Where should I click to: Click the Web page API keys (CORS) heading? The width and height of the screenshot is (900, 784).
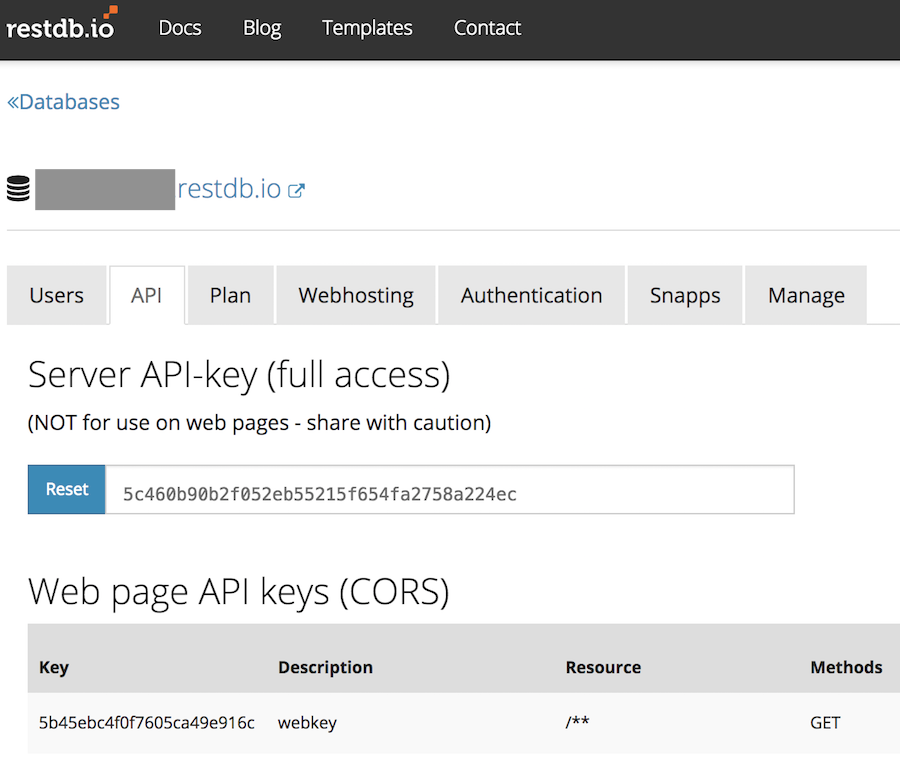tap(239, 592)
